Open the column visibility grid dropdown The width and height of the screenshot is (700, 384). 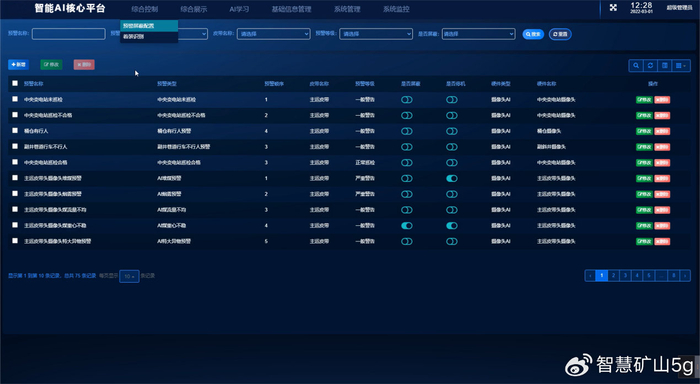[681, 66]
